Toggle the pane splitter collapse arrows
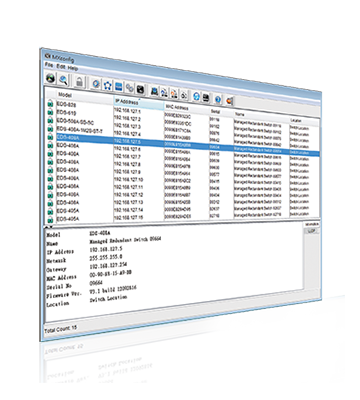 click(48, 227)
